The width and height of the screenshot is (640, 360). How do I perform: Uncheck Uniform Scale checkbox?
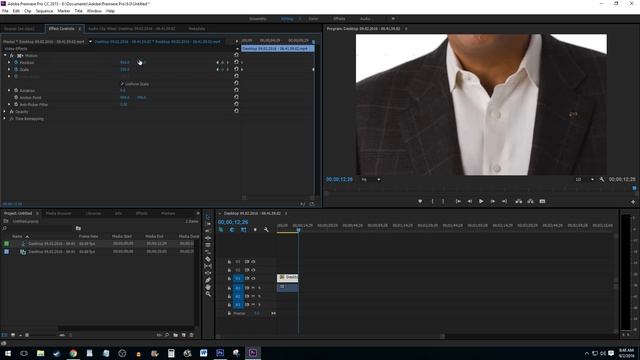[122, 84]
